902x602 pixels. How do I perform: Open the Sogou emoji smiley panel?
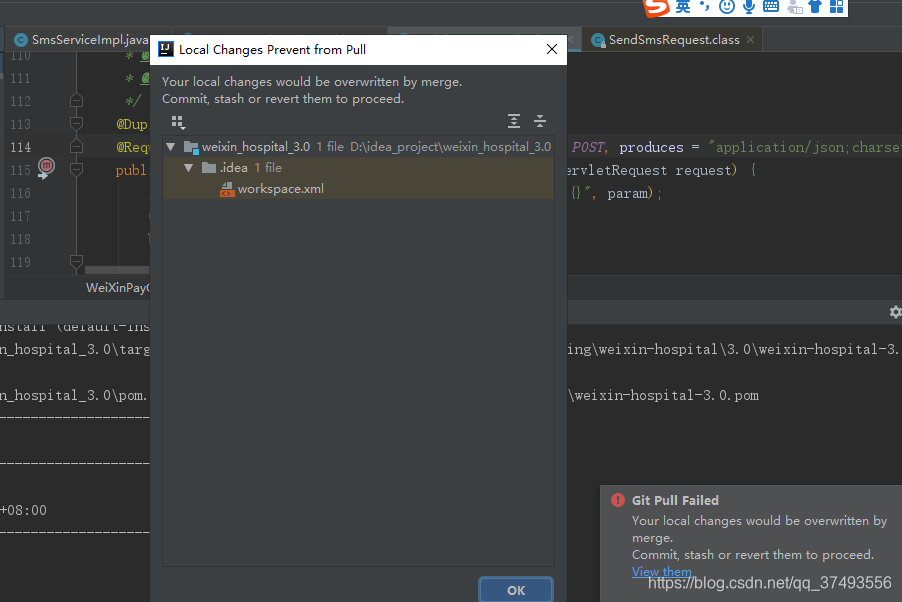point(727,7)
